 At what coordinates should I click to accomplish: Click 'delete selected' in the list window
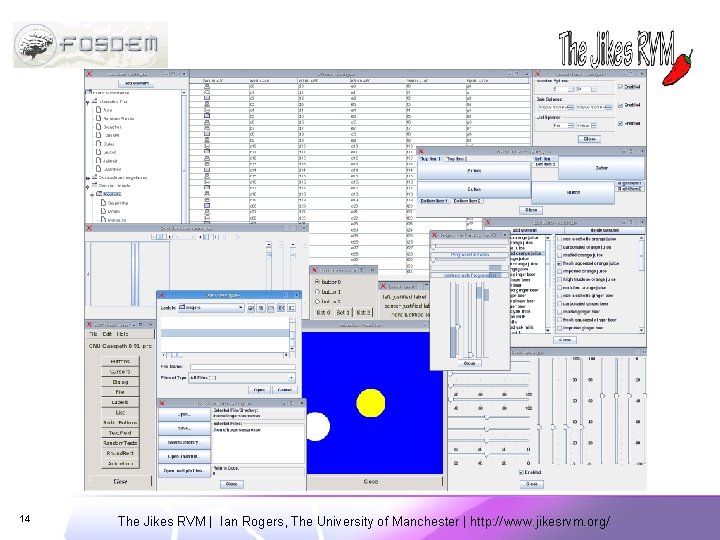click(604, 230)
